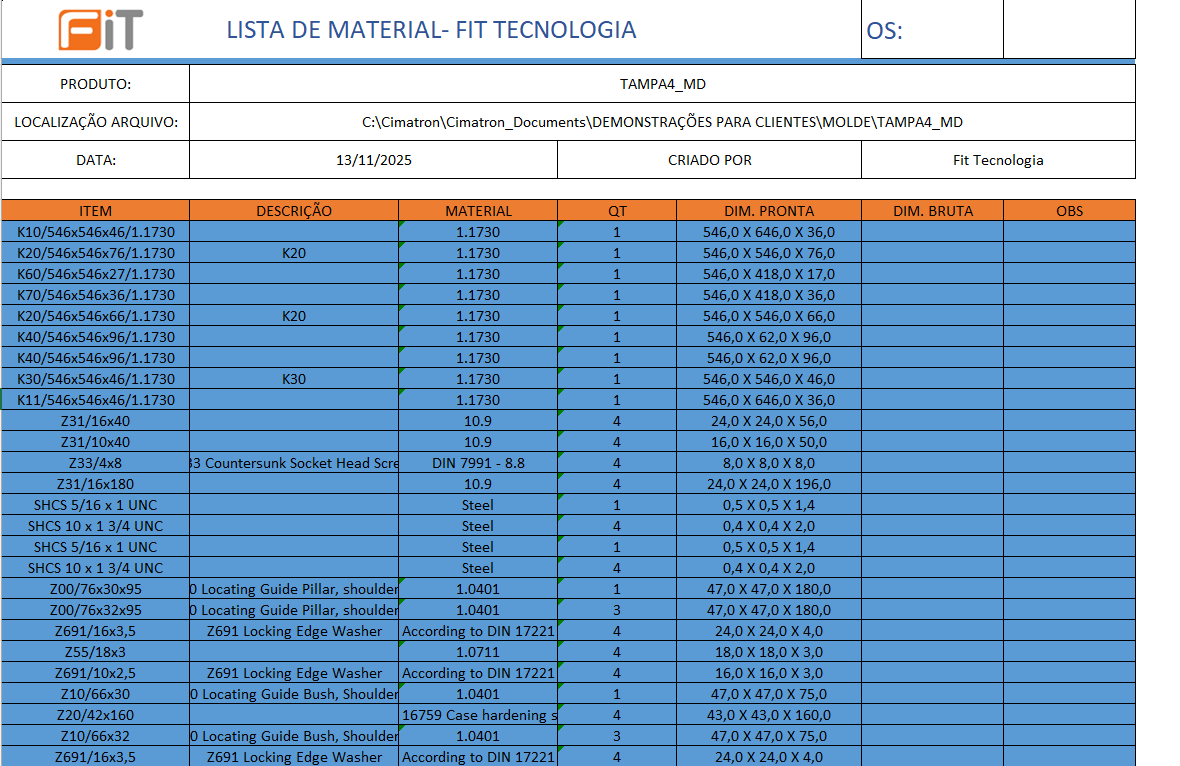Select the DIM. BRUTA column header
The width and height of the screenshot is (1180, 766).
932,211
